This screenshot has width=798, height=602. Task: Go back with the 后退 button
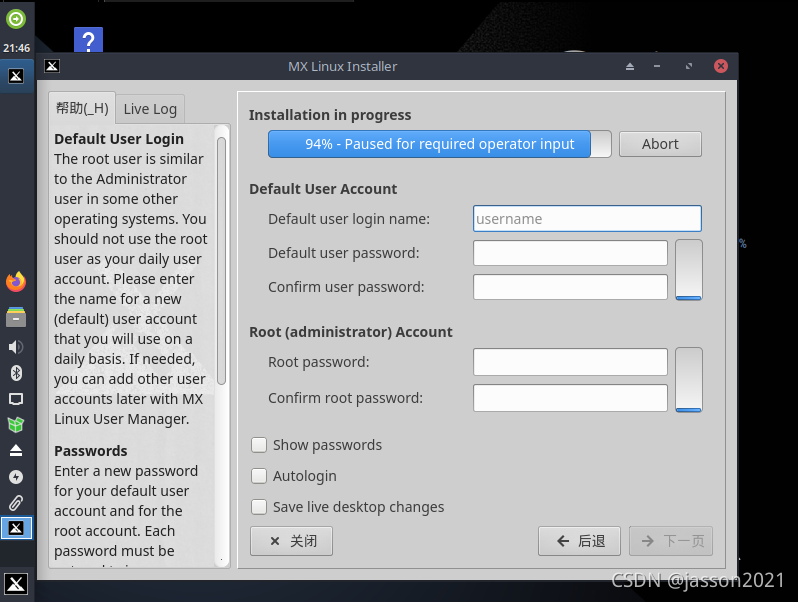coord(579,541)
